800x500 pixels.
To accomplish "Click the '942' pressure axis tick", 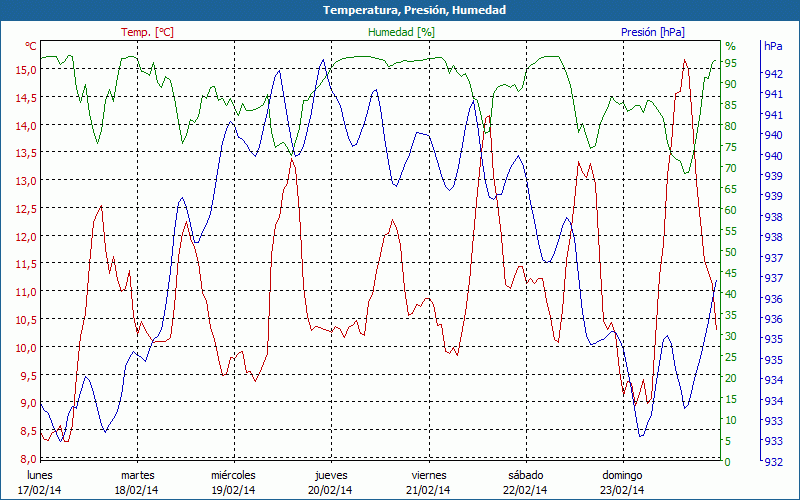I will point(773,74).
